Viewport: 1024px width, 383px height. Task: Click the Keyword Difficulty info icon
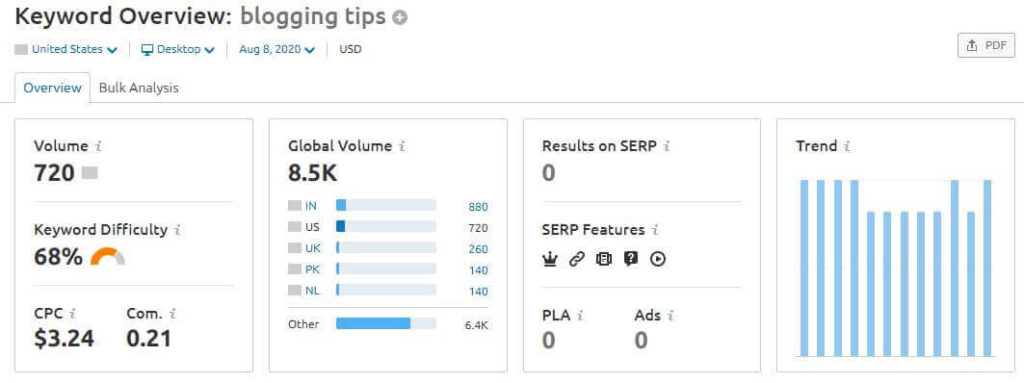tap(178, 230)
